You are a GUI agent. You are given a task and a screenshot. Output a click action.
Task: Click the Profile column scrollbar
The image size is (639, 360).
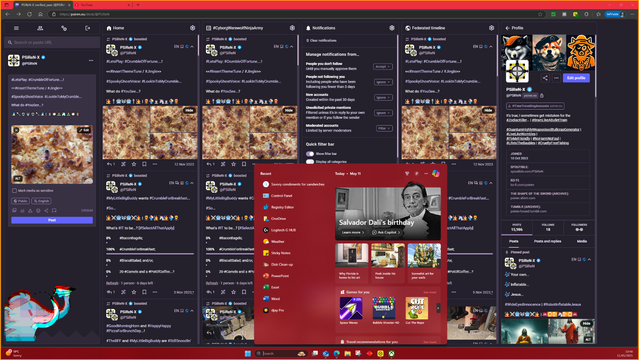595,65
